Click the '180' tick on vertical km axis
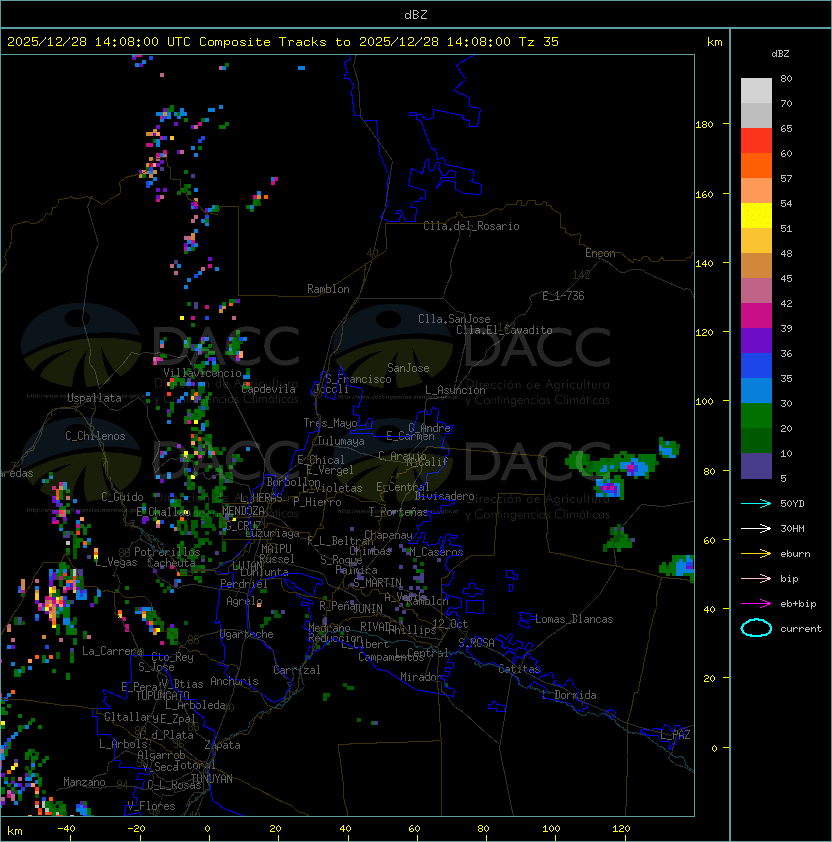 pyautogui.click(x=704, y=125)
